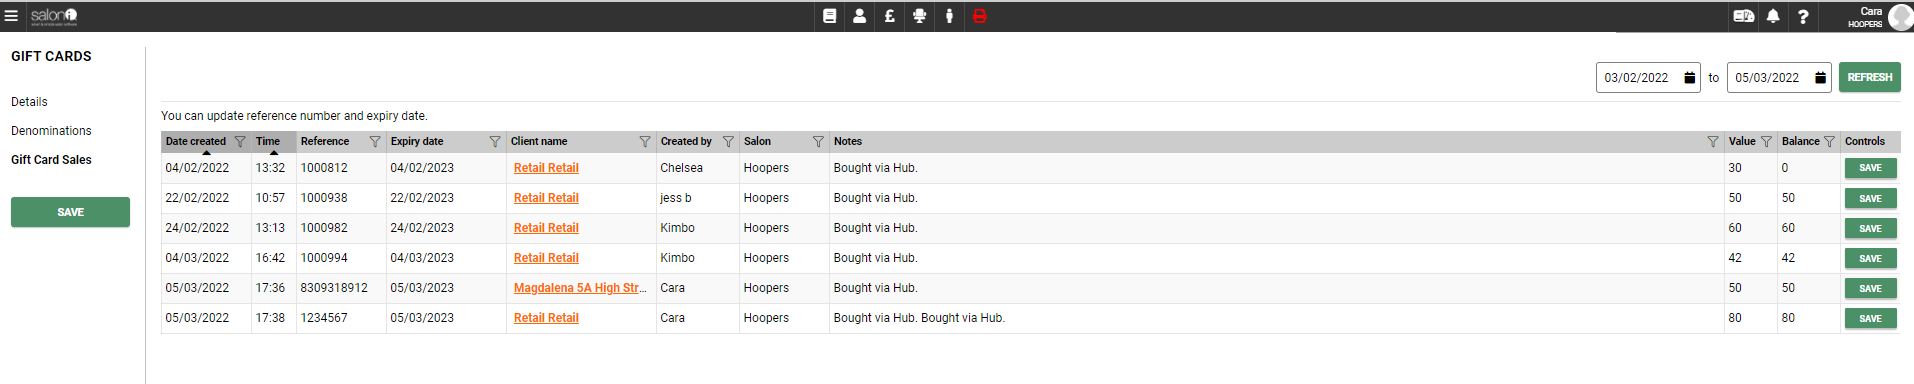Viewport: 1914px width, 384px height.
Task: Open Retail Retail link dated 22/02/2022
Action: 546,198
